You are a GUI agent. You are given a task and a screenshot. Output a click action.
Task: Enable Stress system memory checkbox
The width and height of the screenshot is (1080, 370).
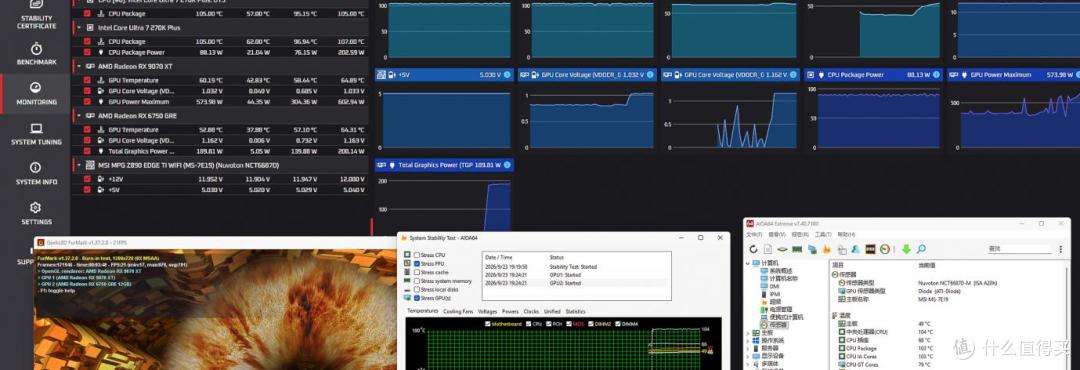click(417, 280)
